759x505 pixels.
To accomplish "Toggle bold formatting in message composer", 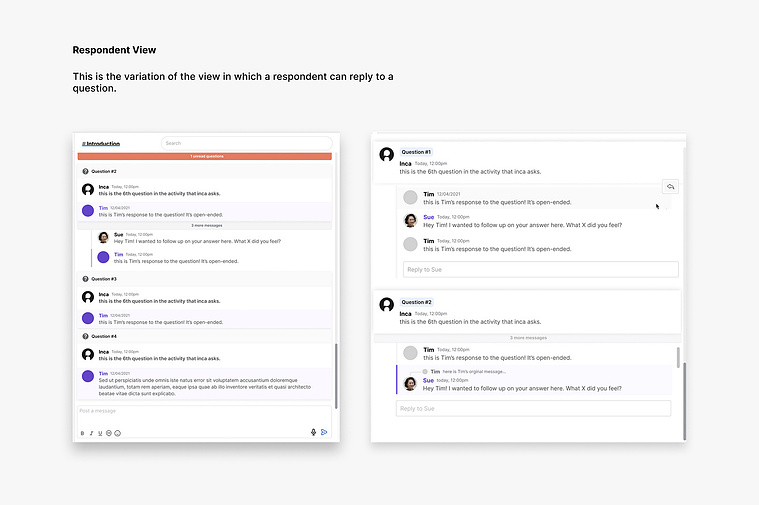I will (82, 433).
